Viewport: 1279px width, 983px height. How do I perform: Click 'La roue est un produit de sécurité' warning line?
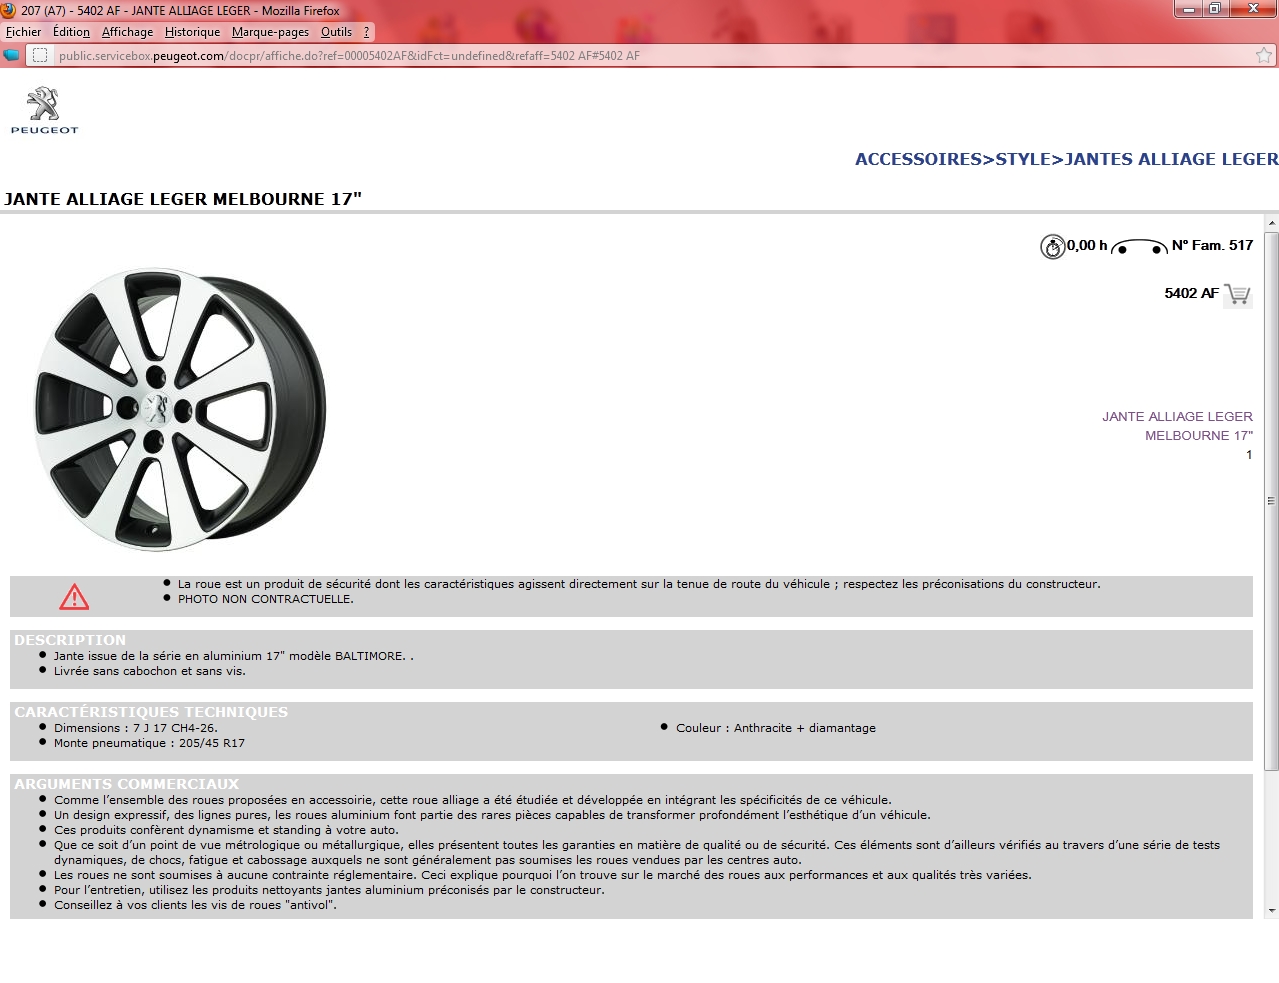[639, 584]
